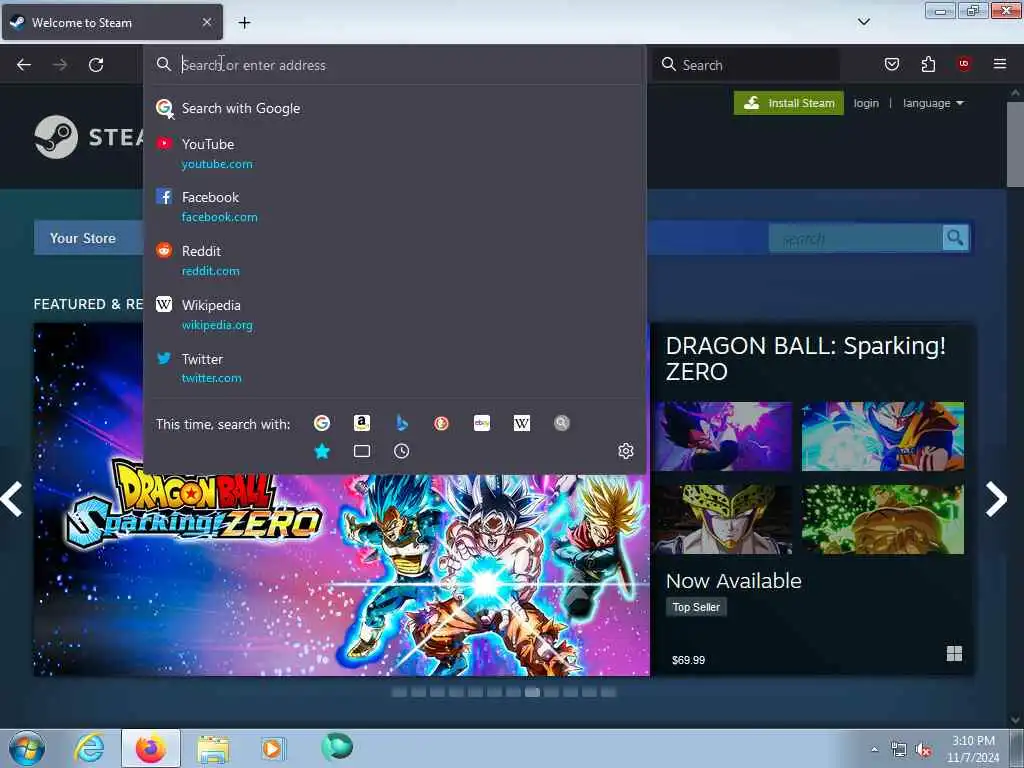The width and height of the screenshot is (1024, 768).
Task: Search this time with DuckDuckGo icon
Action: click(441, 423)
